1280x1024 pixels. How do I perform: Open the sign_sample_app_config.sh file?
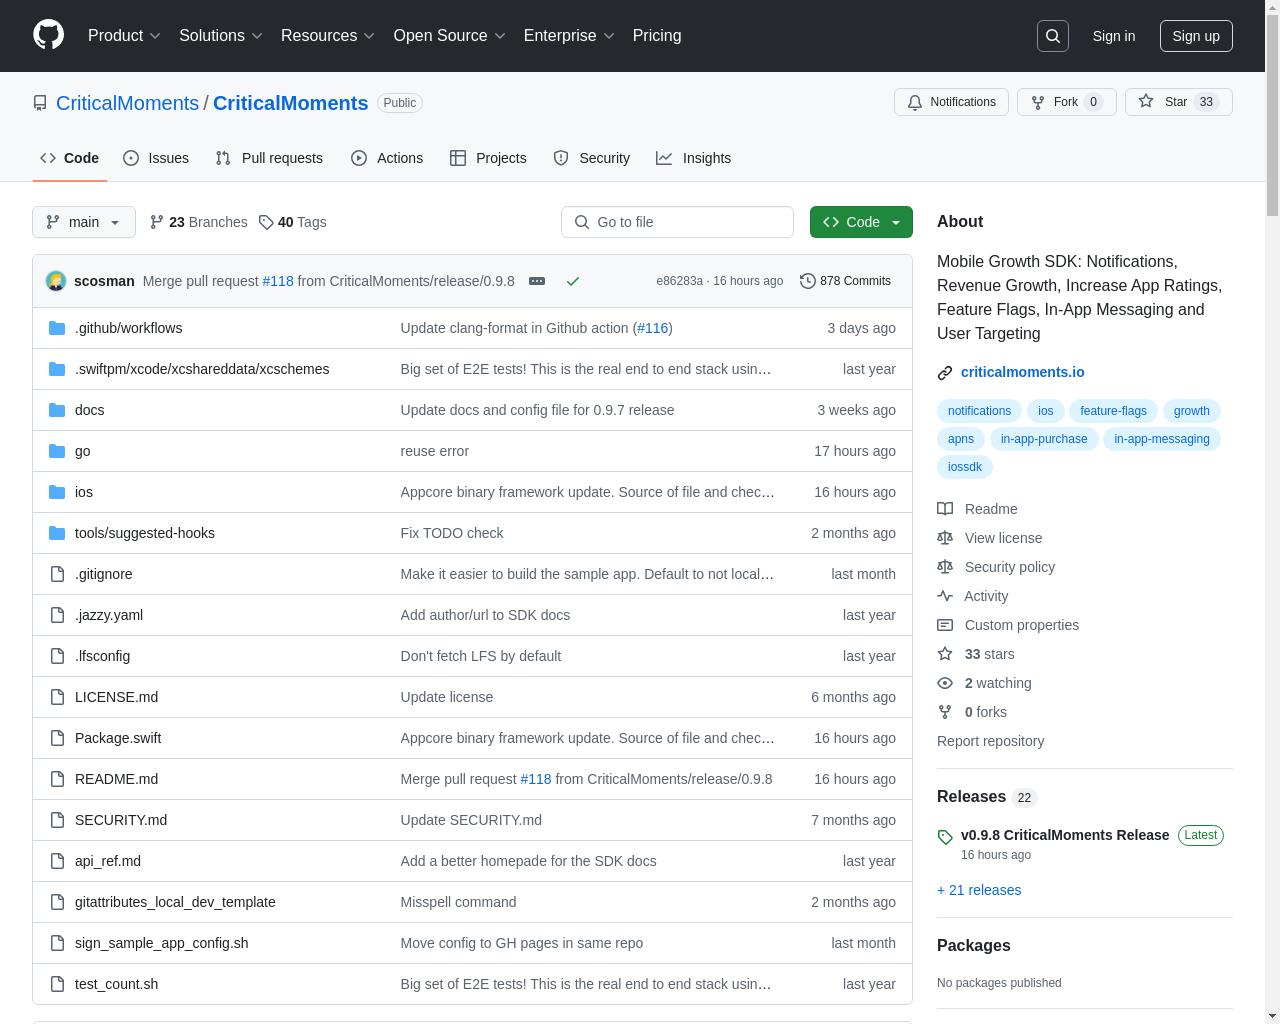coord(161,943)
